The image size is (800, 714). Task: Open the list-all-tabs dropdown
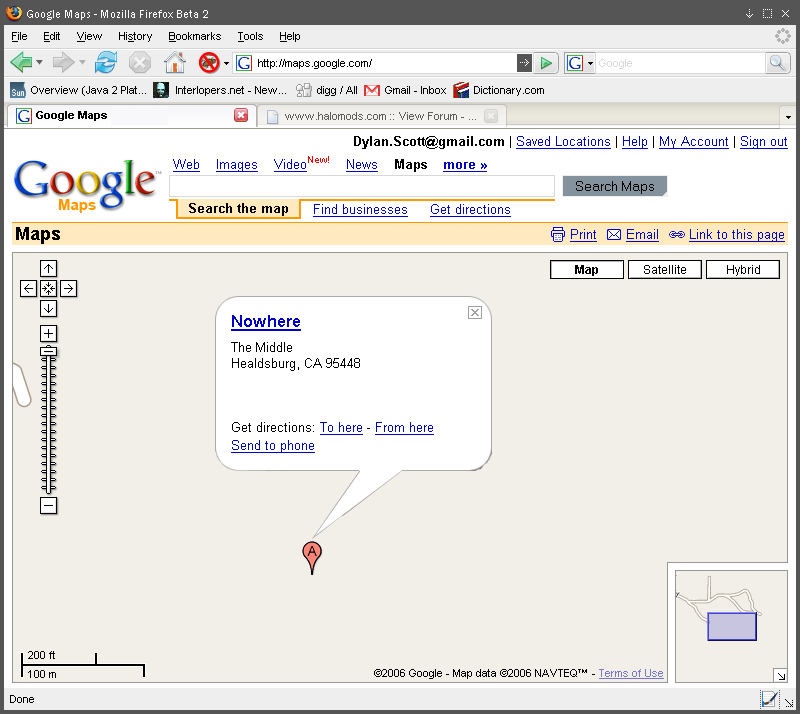(788, 117)
